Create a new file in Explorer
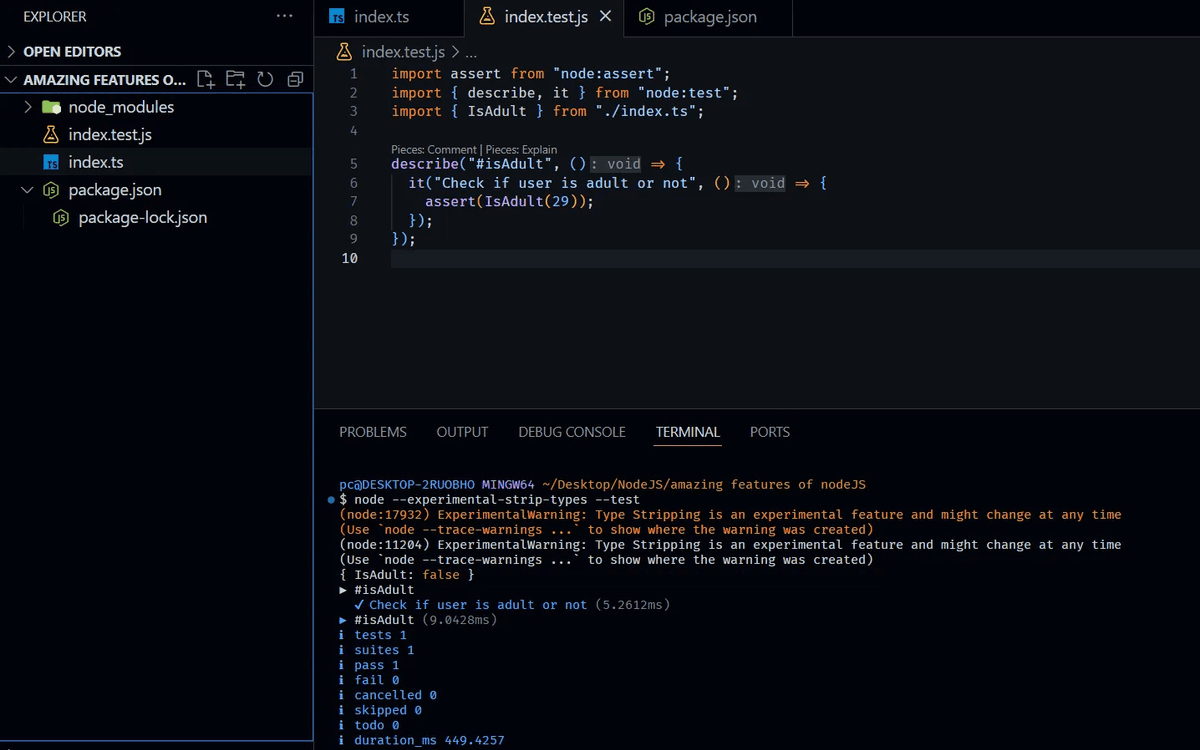 click(206, 79)
